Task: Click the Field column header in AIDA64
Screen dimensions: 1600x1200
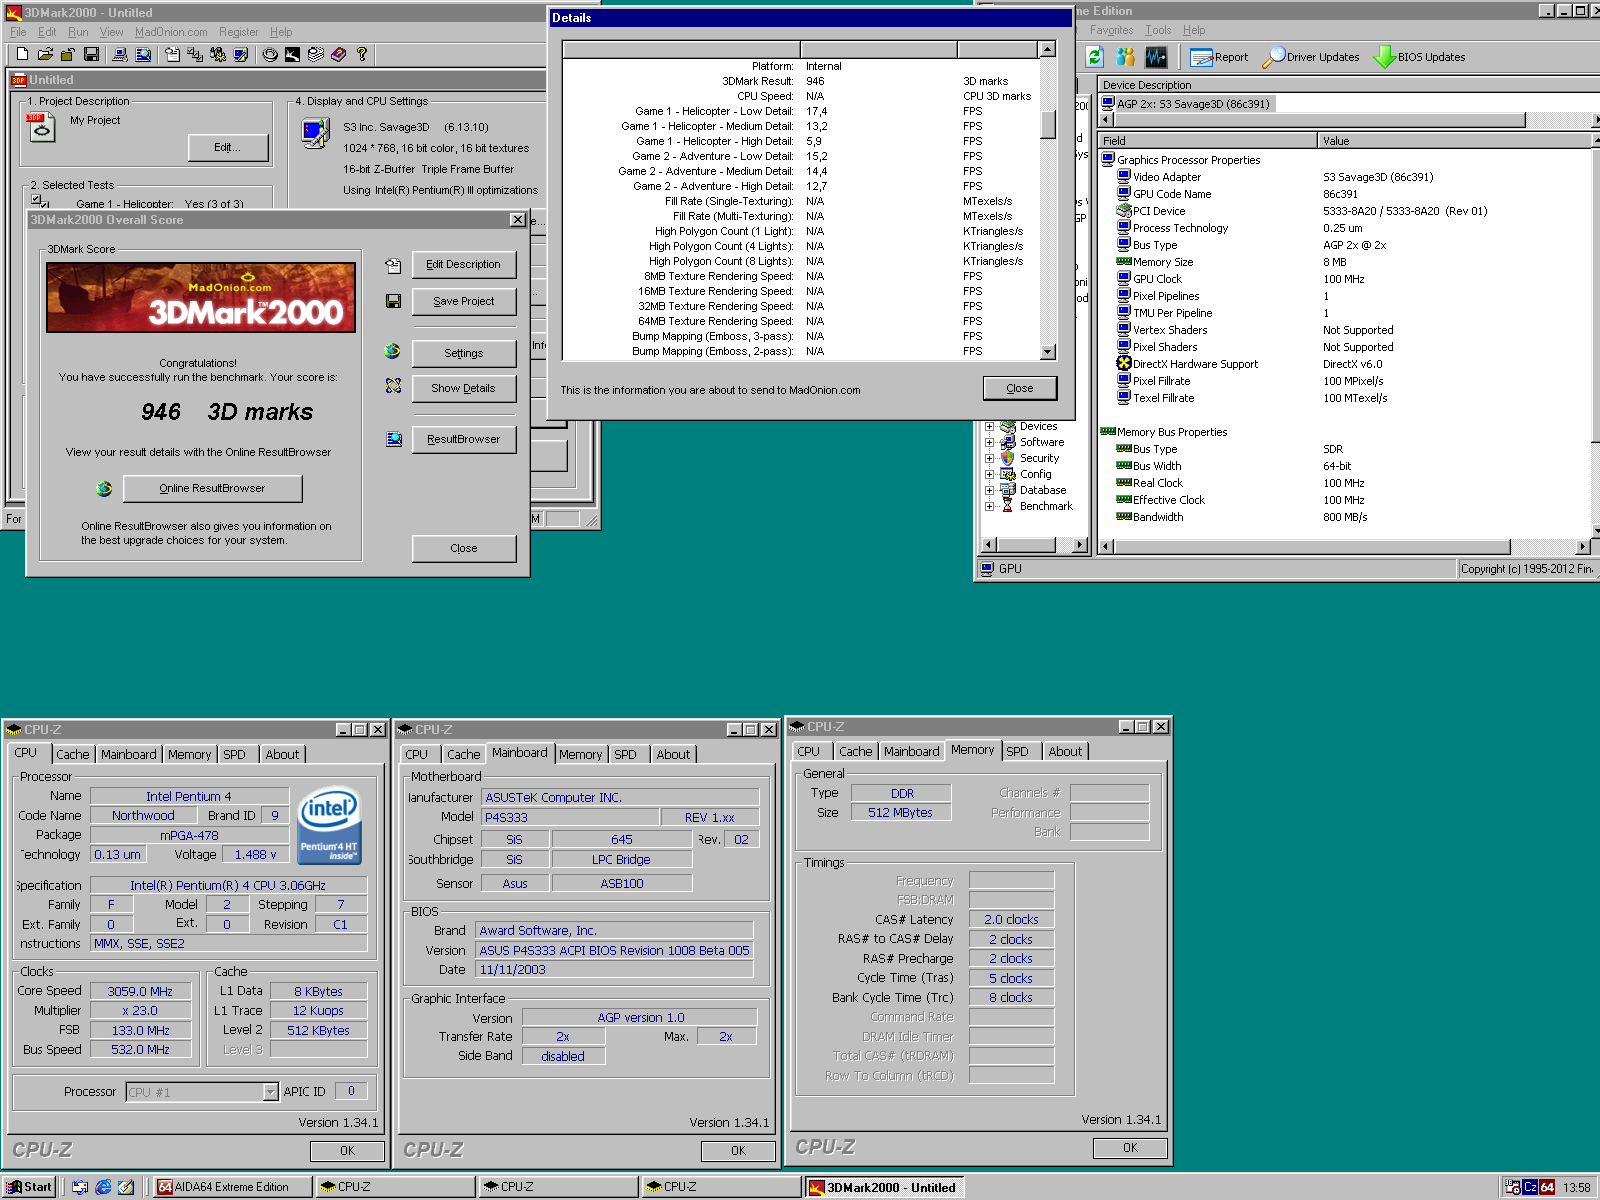Action: pyautogui.click(x=1207, y=141)
